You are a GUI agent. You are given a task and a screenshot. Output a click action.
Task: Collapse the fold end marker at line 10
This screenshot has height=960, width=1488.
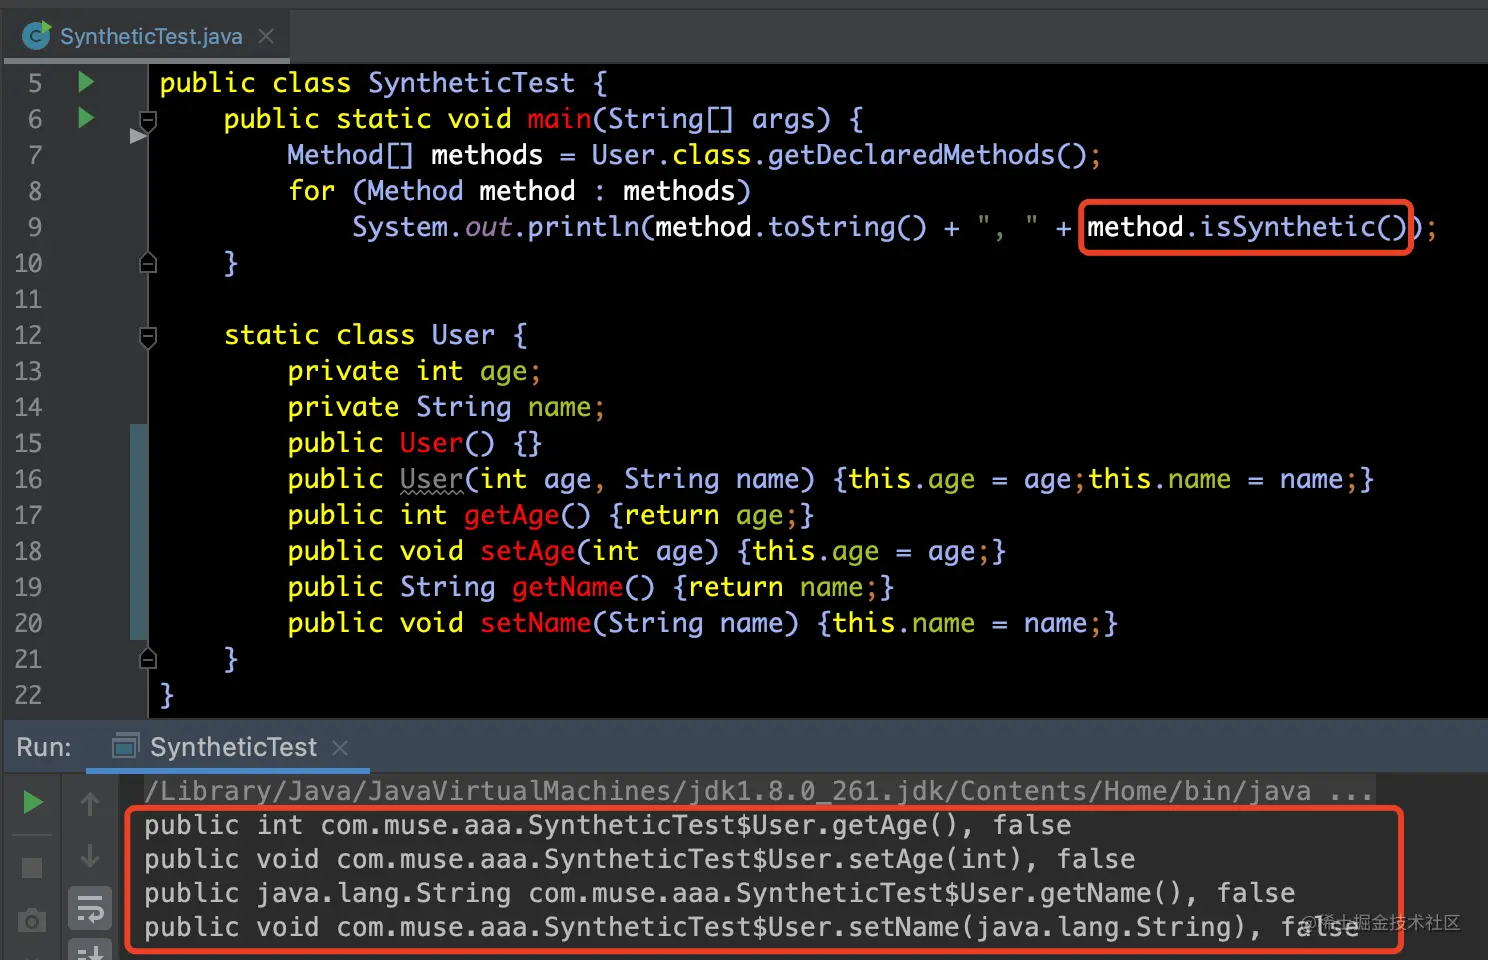[x=148, y=263]
